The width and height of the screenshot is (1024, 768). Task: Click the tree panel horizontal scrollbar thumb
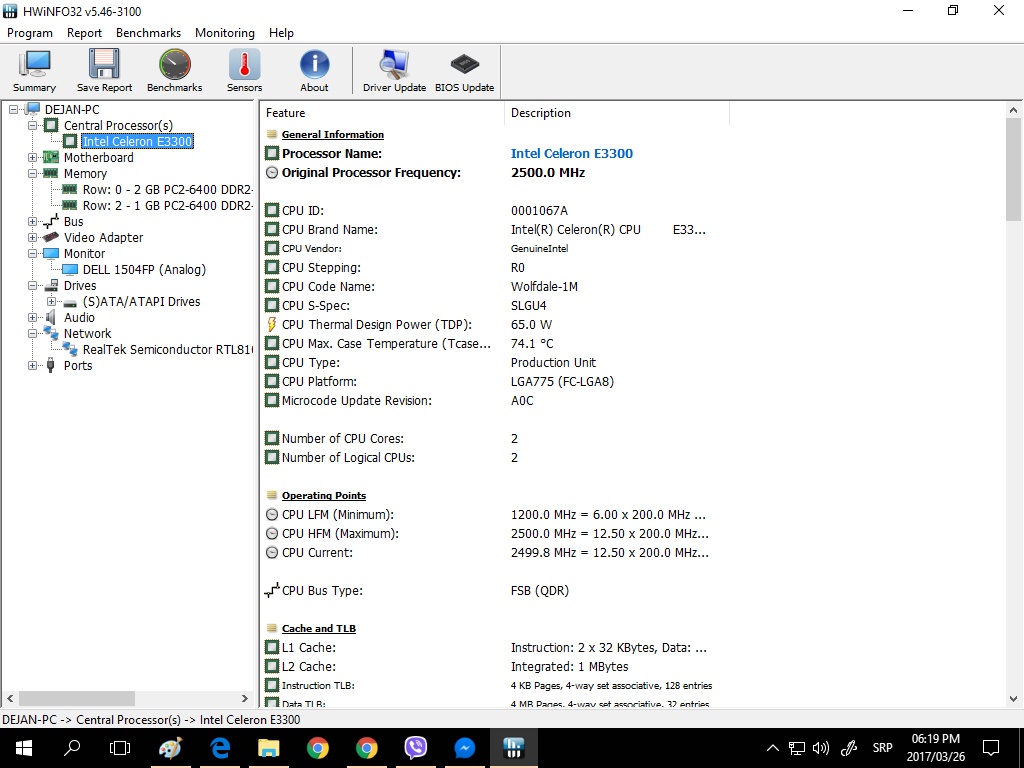click(76, 699)
